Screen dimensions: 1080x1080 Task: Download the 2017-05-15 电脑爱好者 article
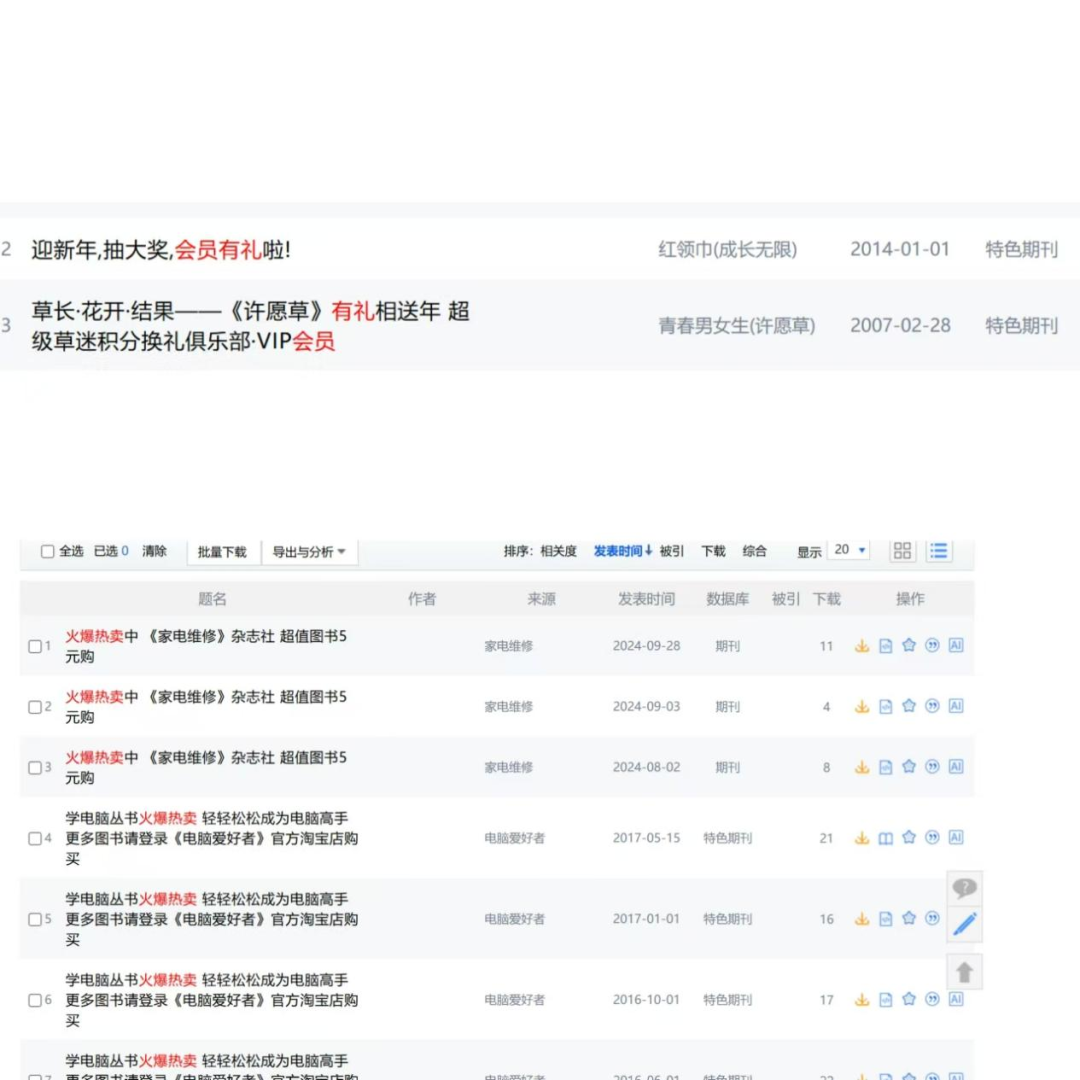(x=862, y=838)
